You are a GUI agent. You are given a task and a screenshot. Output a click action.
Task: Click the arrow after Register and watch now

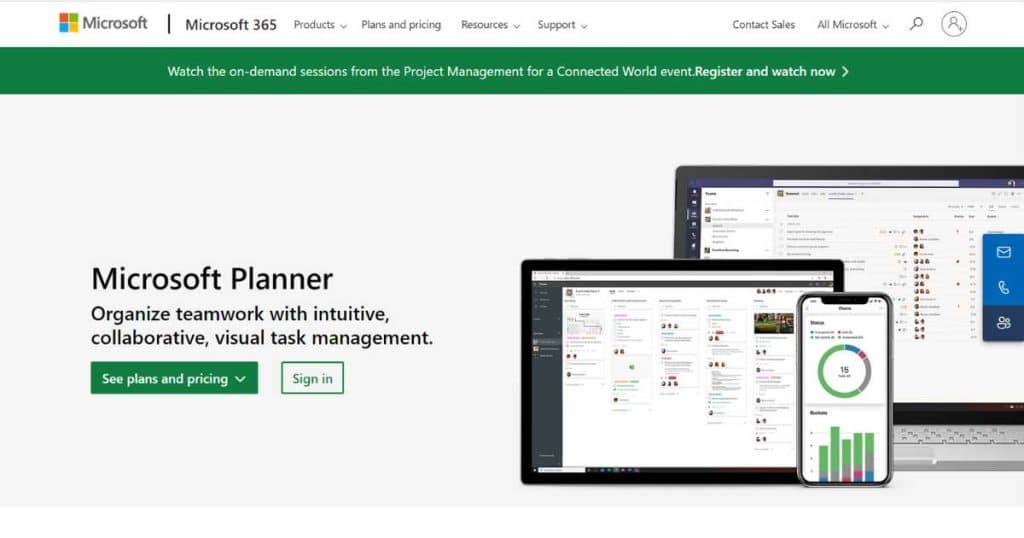845,71
